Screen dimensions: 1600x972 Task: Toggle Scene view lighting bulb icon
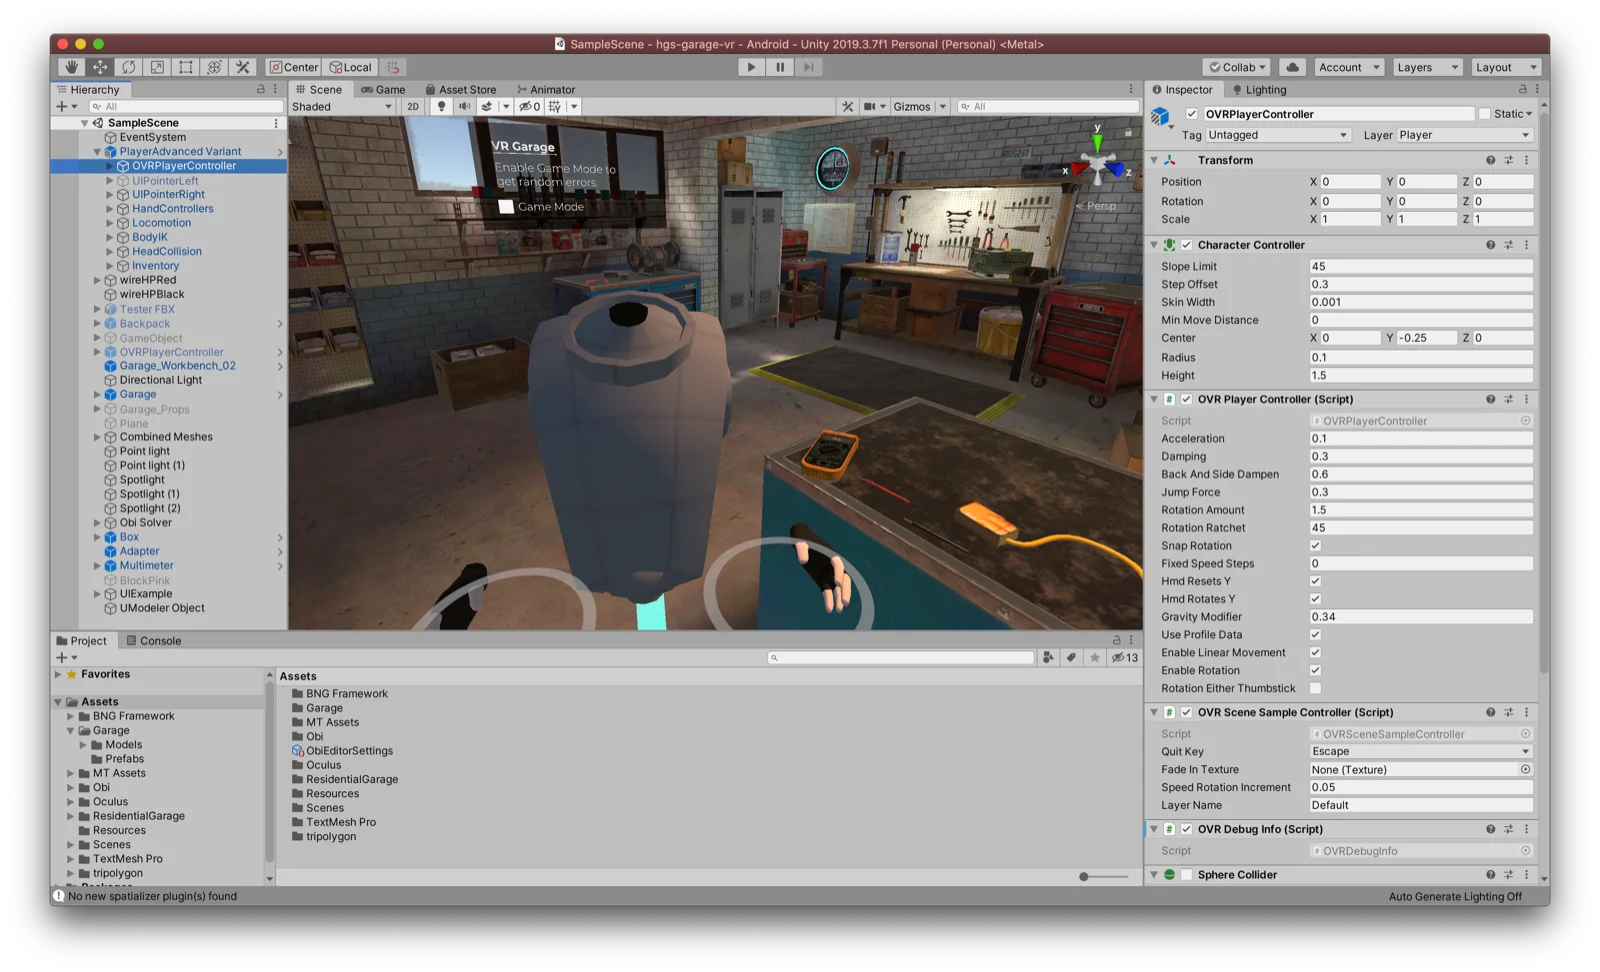(x=442, y=106)
